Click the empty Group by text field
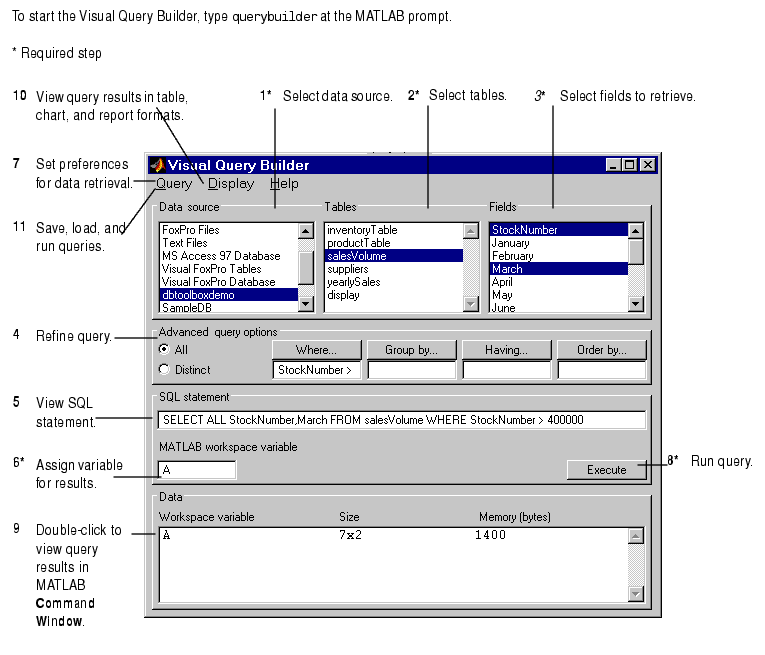This screenshot has height=655, width=765. (412, 370)
